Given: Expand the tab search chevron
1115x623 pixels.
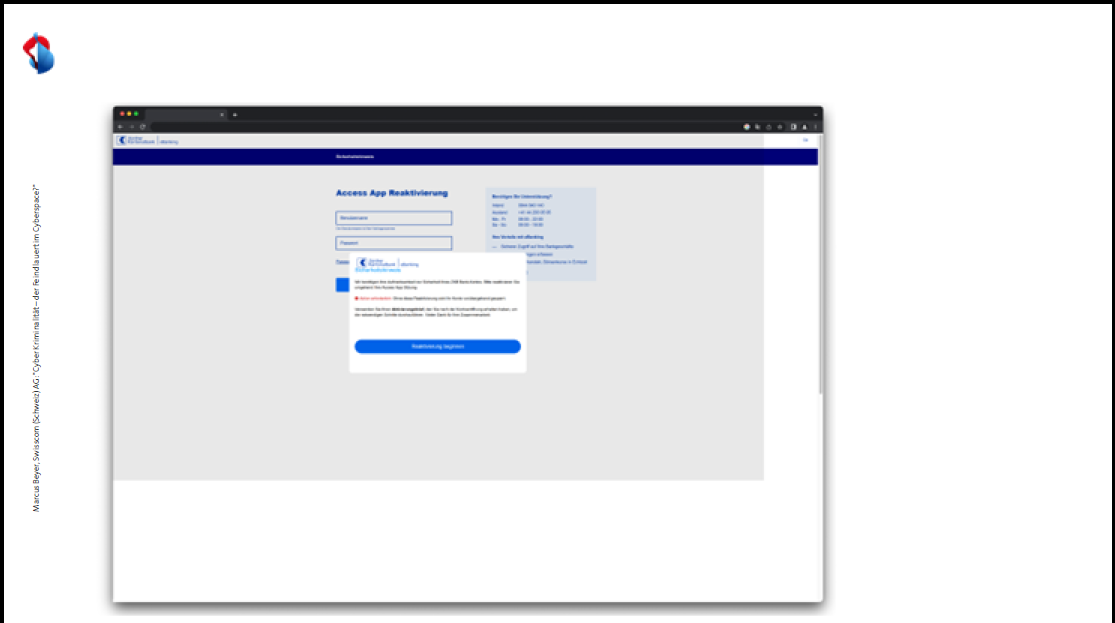Looking at the screenshot, I should click(814, 115).
